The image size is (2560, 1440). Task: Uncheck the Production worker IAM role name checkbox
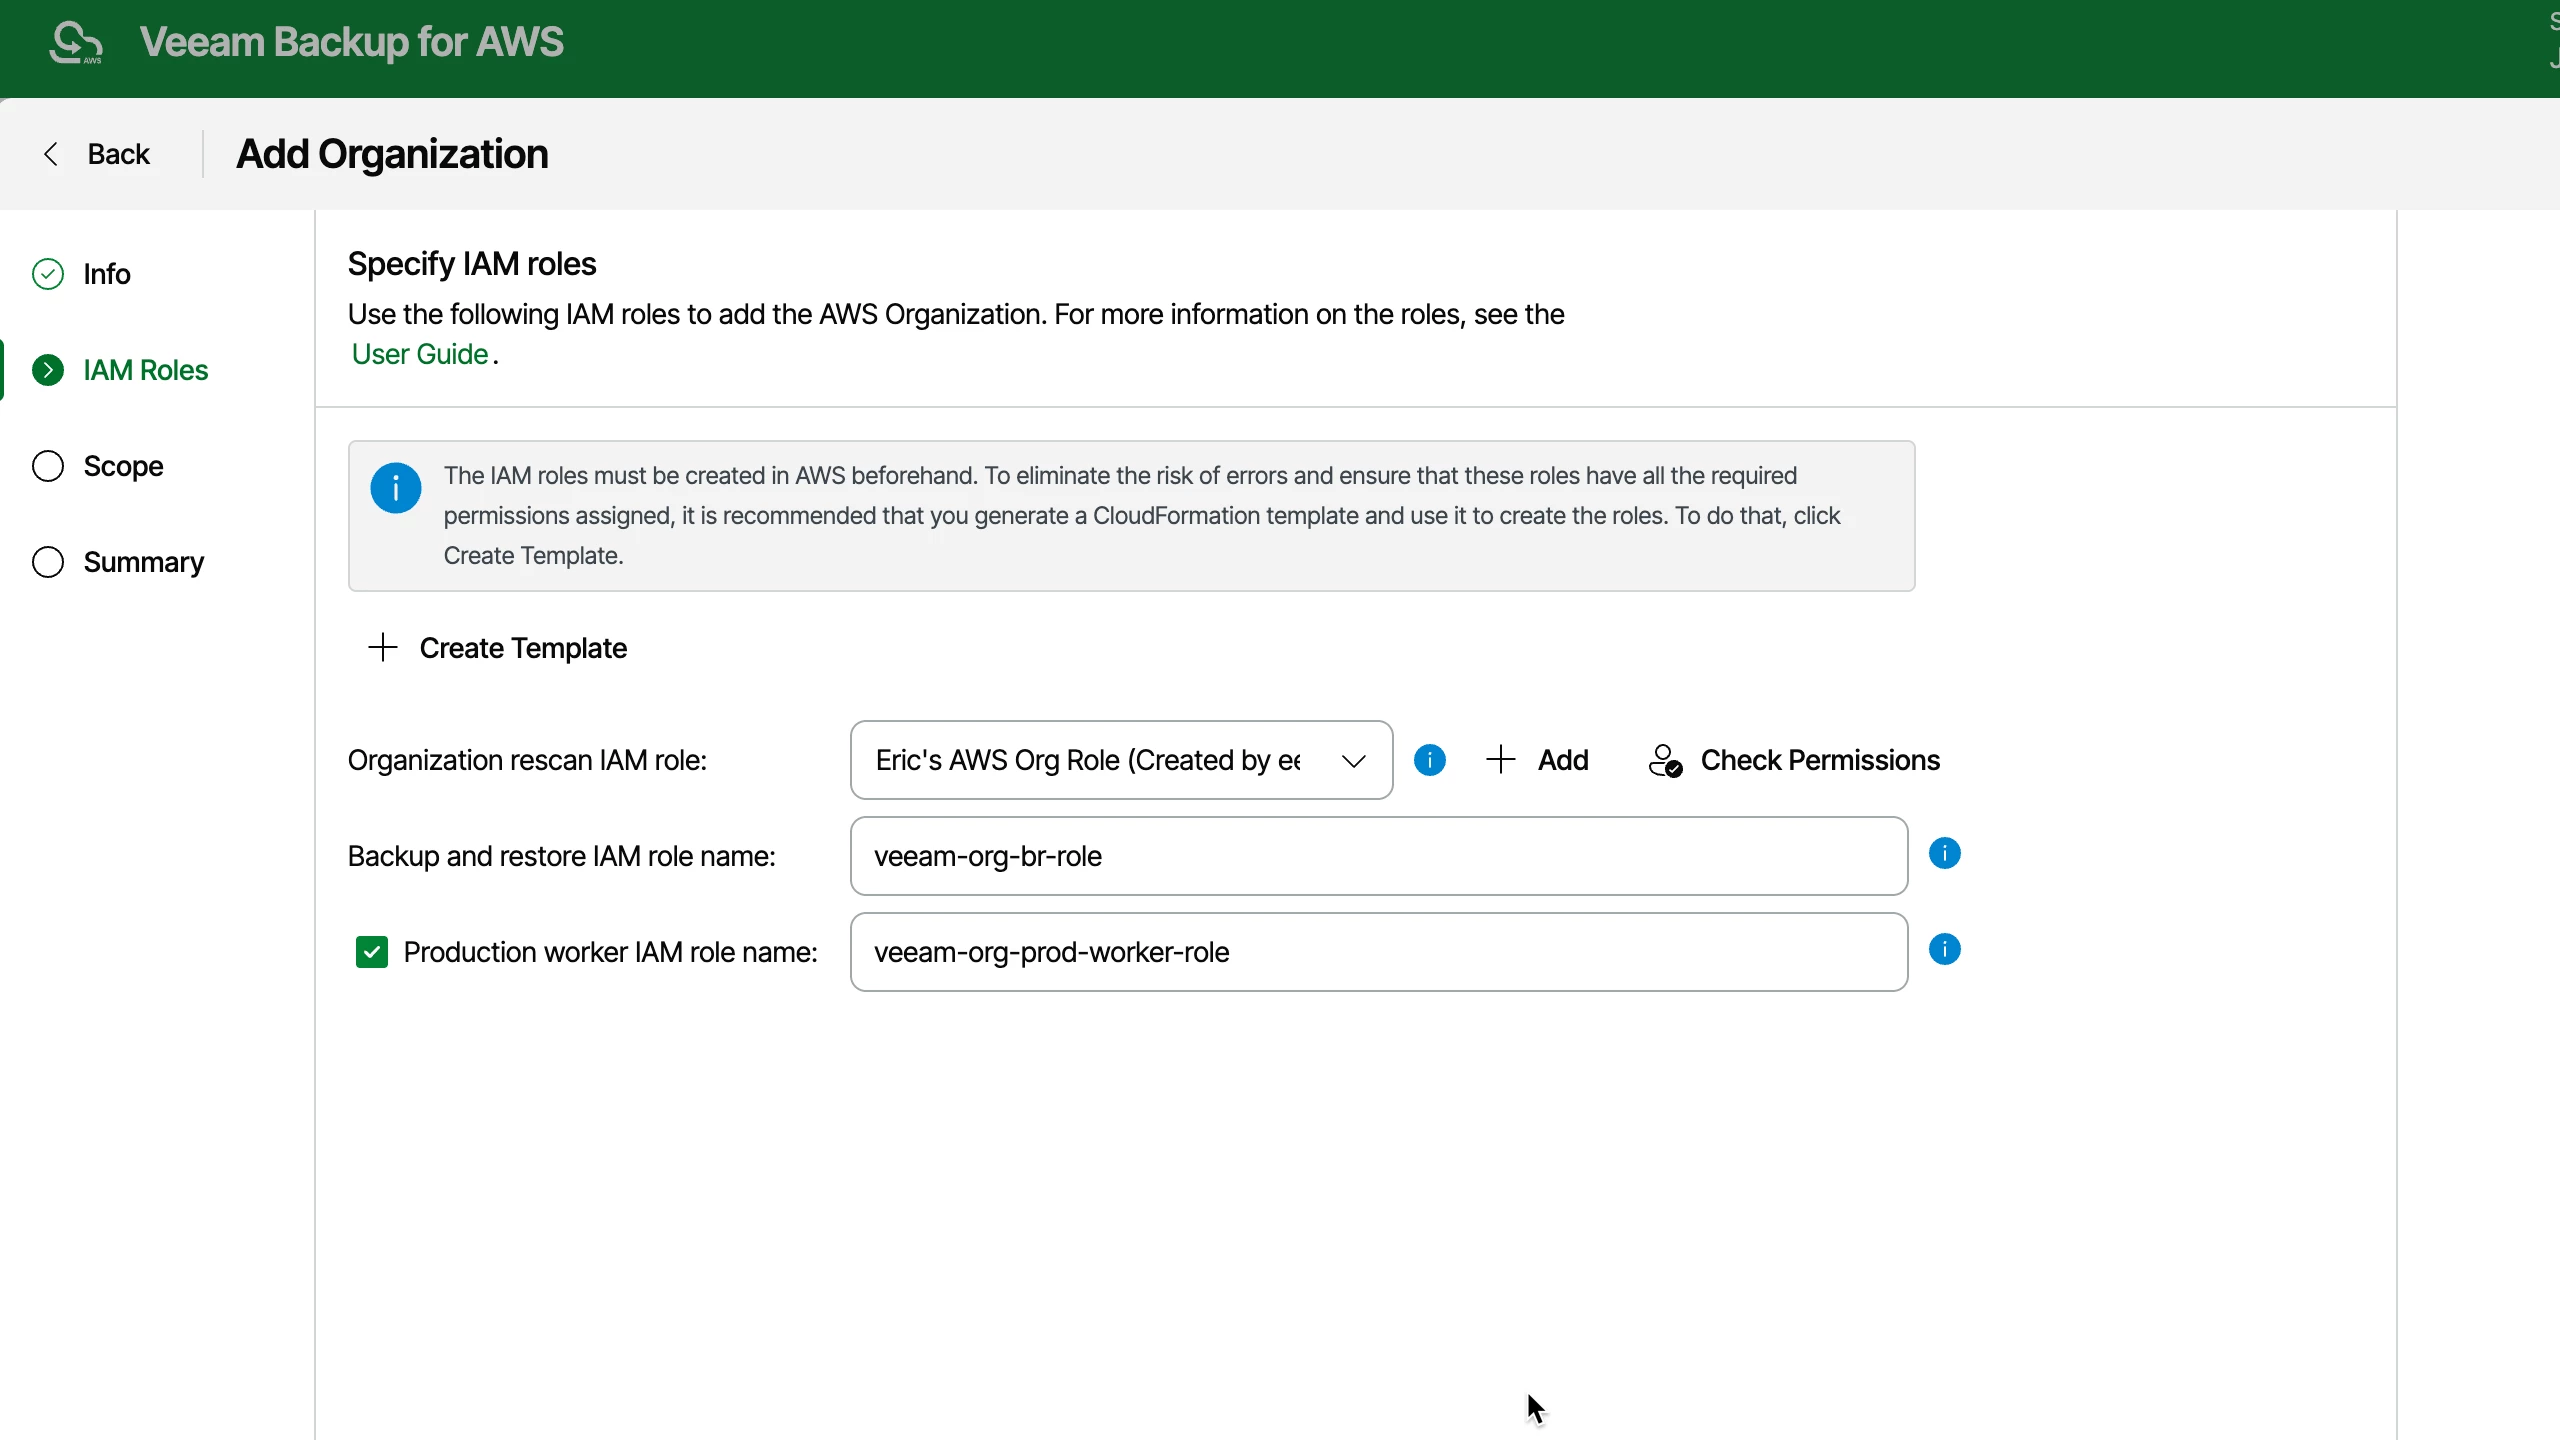coord(372,952)
